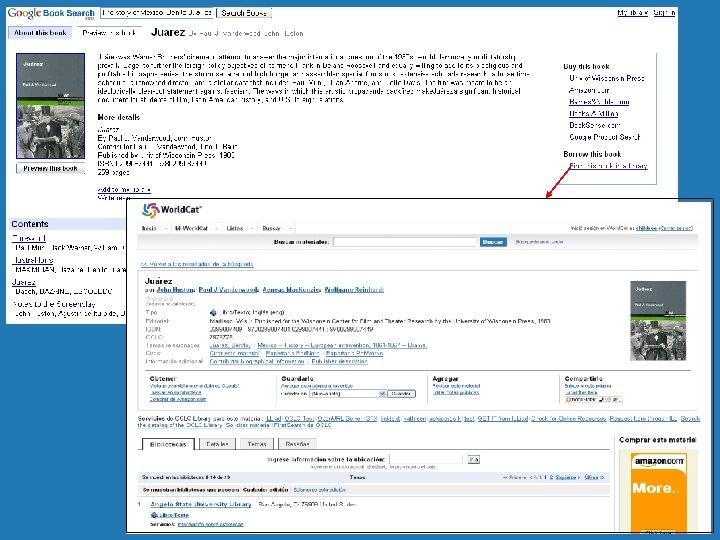
Task: Open the My library link
Action: click(x=632, y=12)
